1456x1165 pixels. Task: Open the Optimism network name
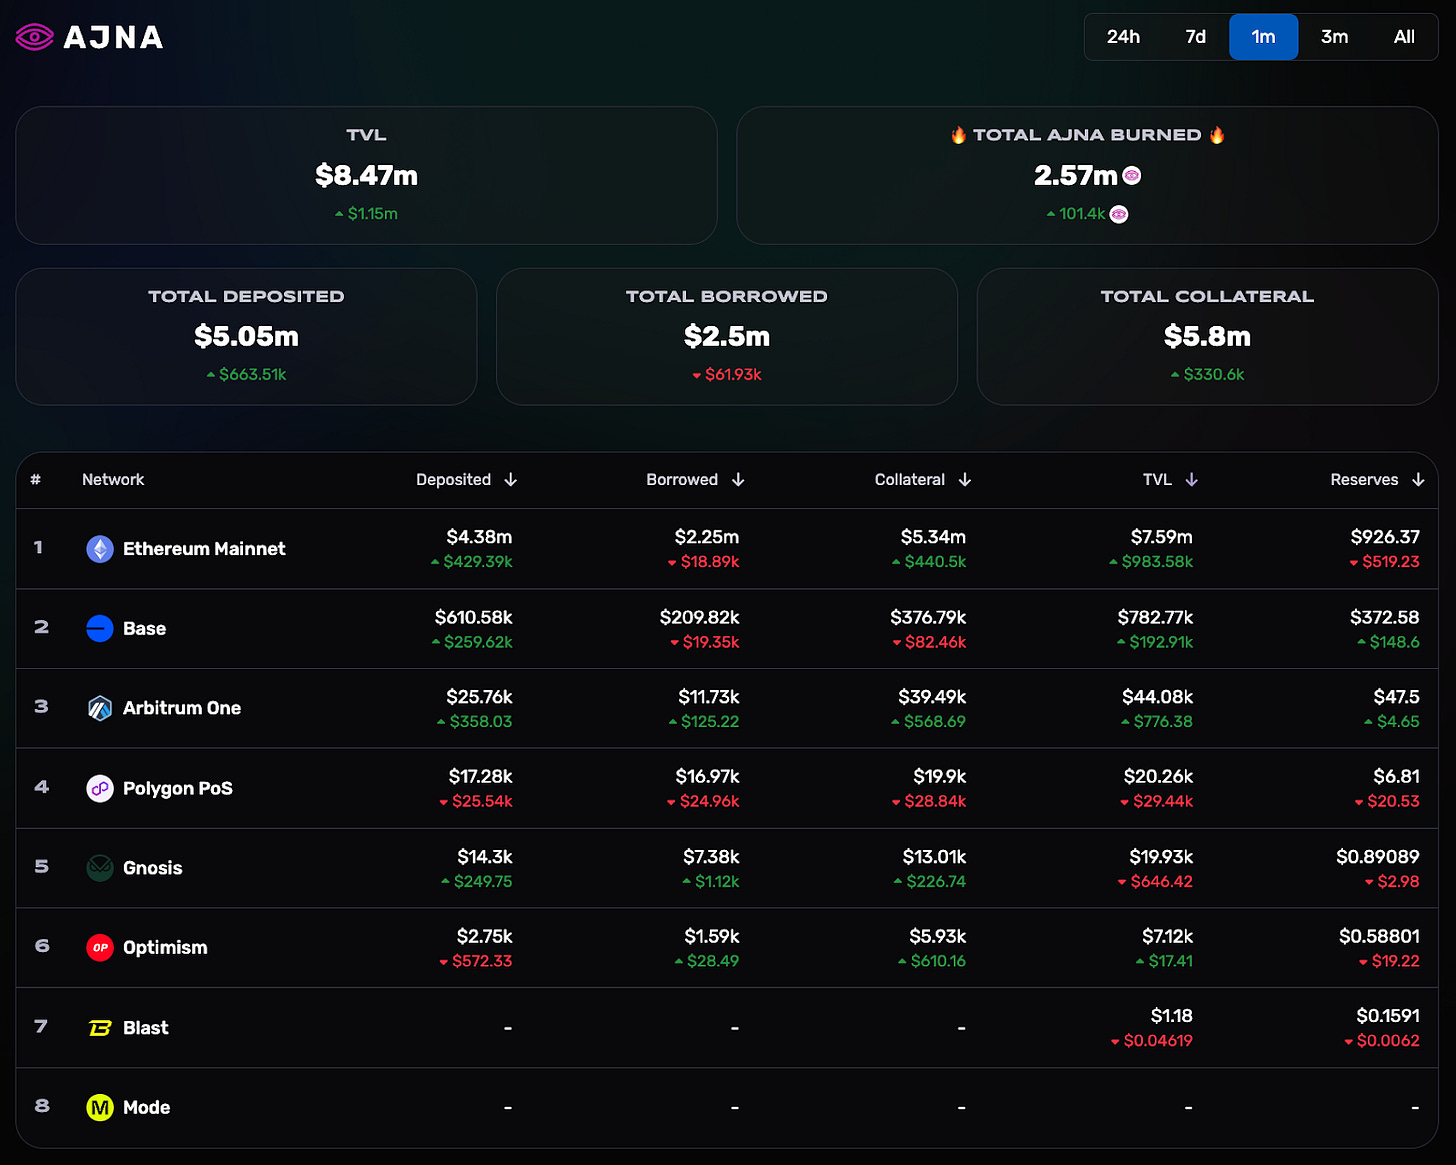coord(165,947)
